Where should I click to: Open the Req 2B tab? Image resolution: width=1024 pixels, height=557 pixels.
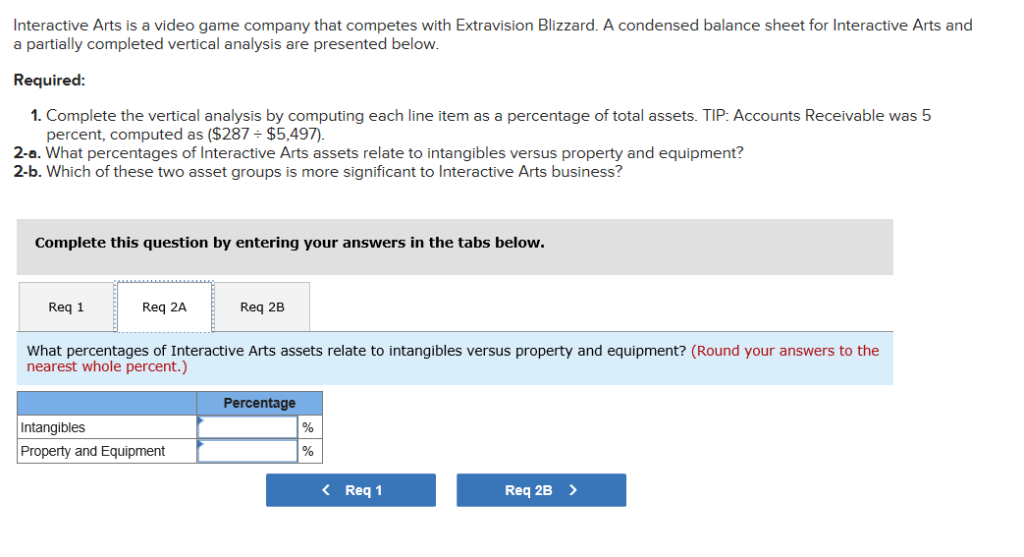click(262, 307)
